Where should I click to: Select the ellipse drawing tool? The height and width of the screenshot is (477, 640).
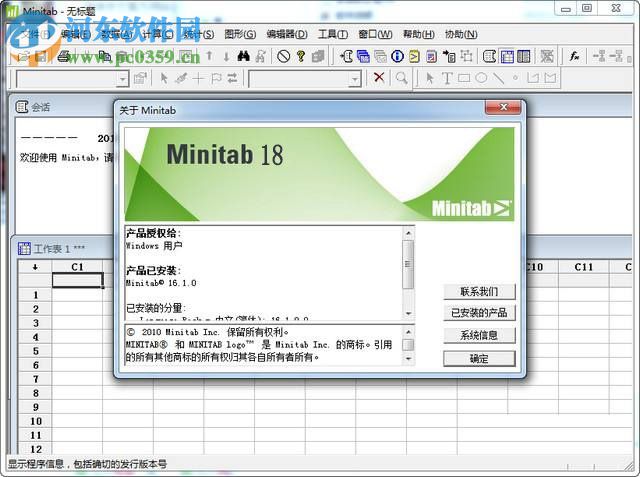coord(481,78)
